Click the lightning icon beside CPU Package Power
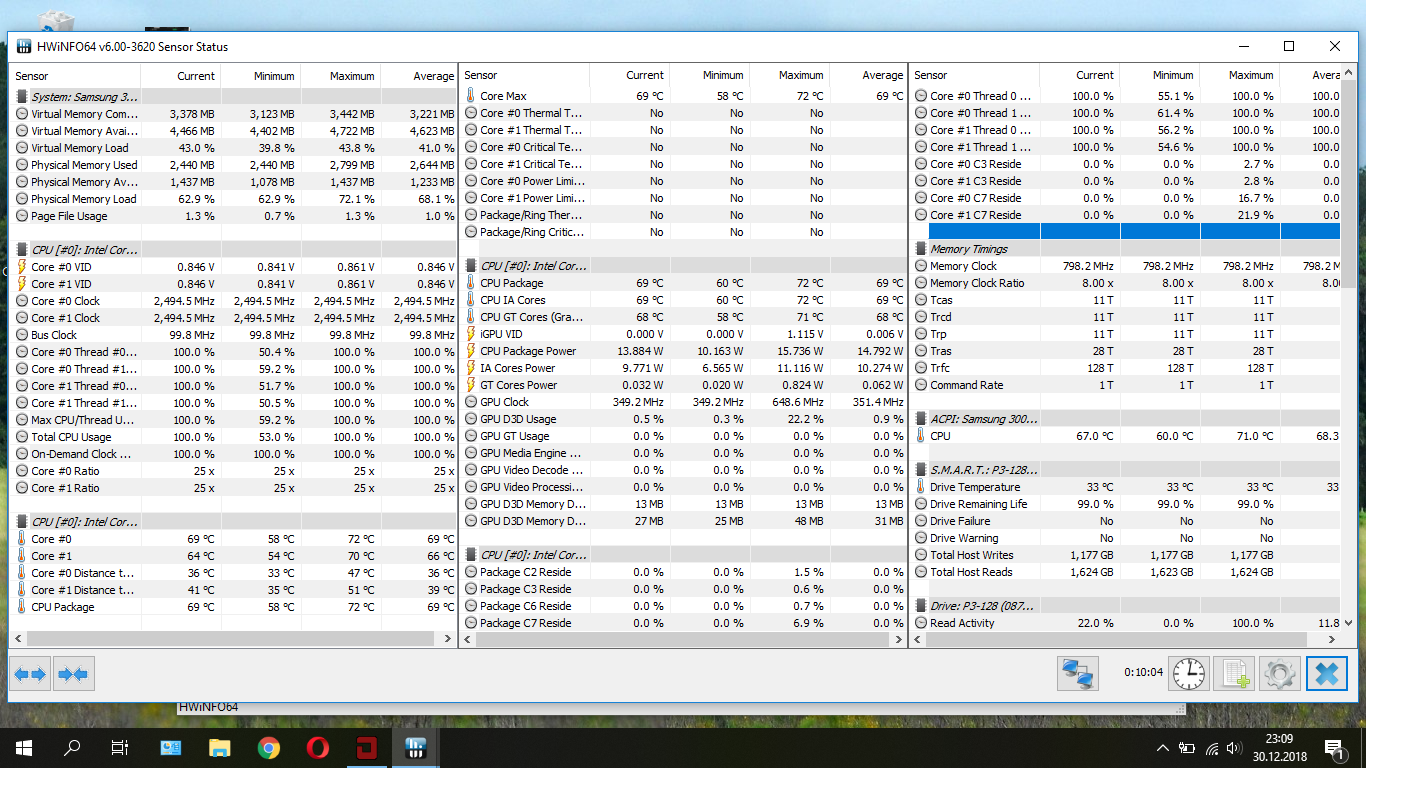 click(x=471, y=351)
